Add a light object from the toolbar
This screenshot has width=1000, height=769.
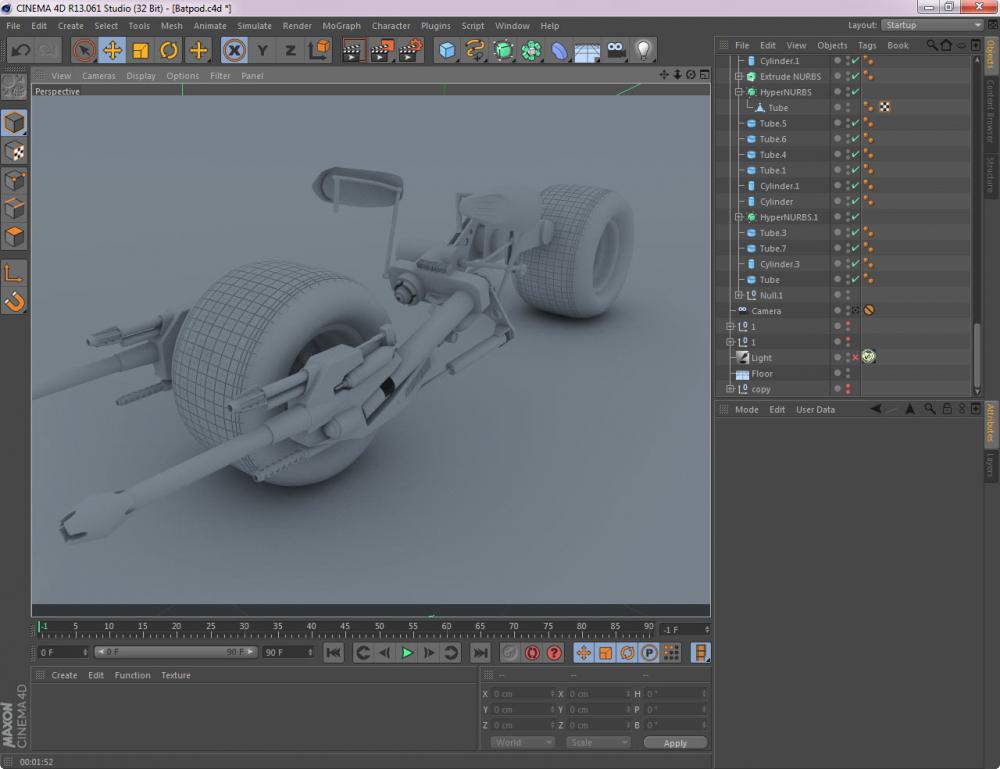pyautogui.click(x=644, y=50)
